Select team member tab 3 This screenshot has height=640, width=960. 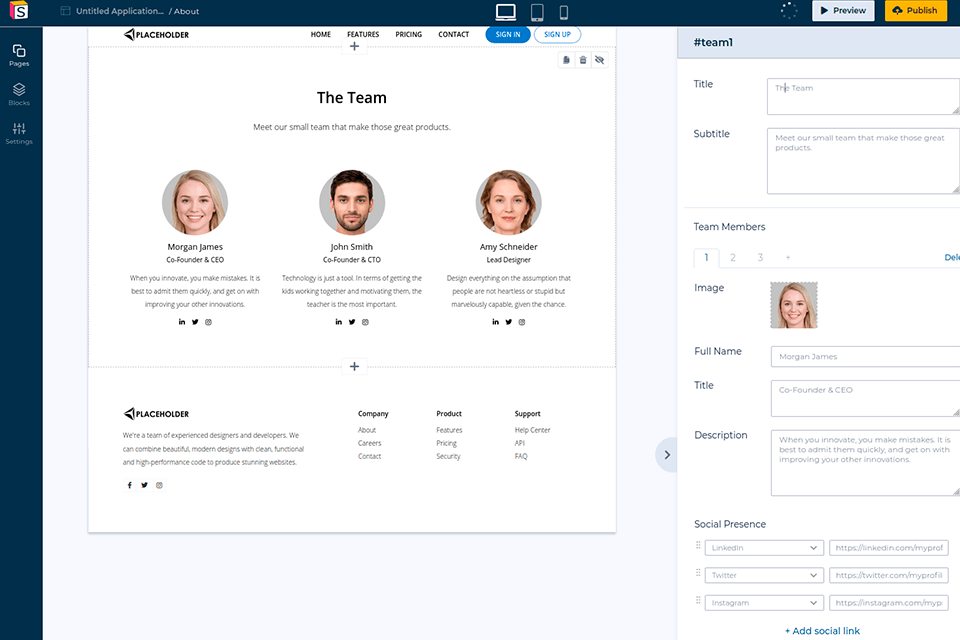click(760, 258)
